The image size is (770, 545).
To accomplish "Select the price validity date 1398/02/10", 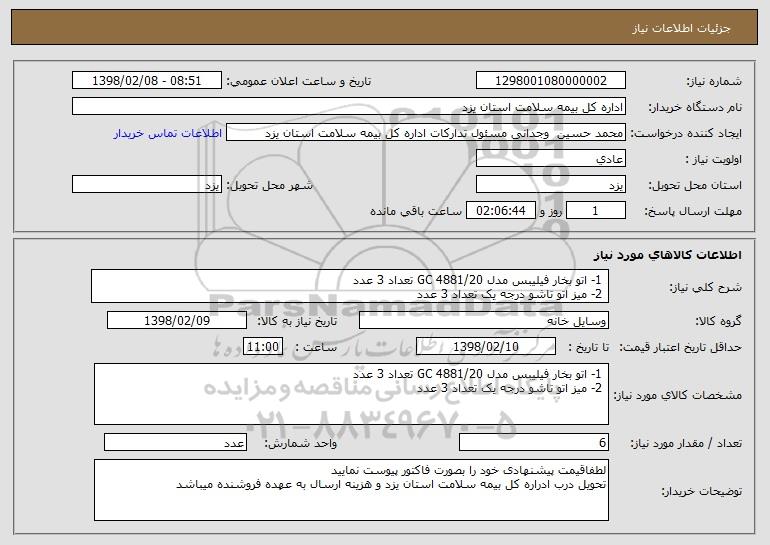I will [x=486, y=347].
